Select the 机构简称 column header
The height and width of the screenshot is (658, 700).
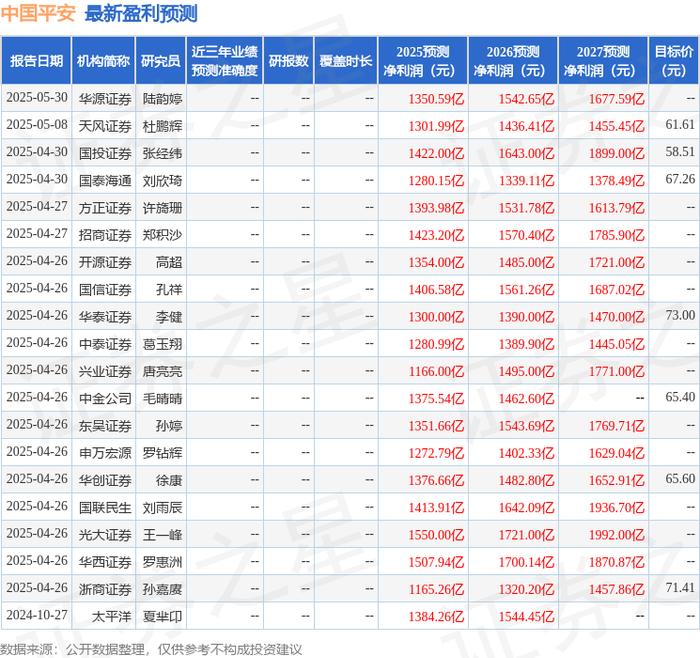coord(103,61)
